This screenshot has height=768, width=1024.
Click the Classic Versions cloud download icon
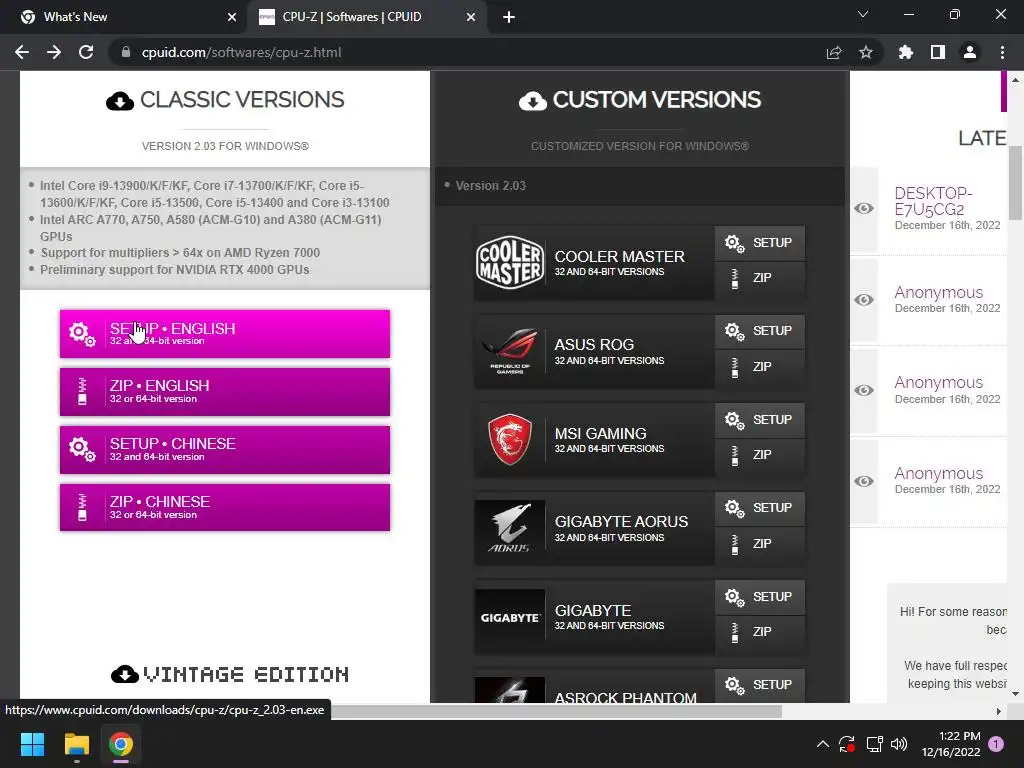pos(120,101)
